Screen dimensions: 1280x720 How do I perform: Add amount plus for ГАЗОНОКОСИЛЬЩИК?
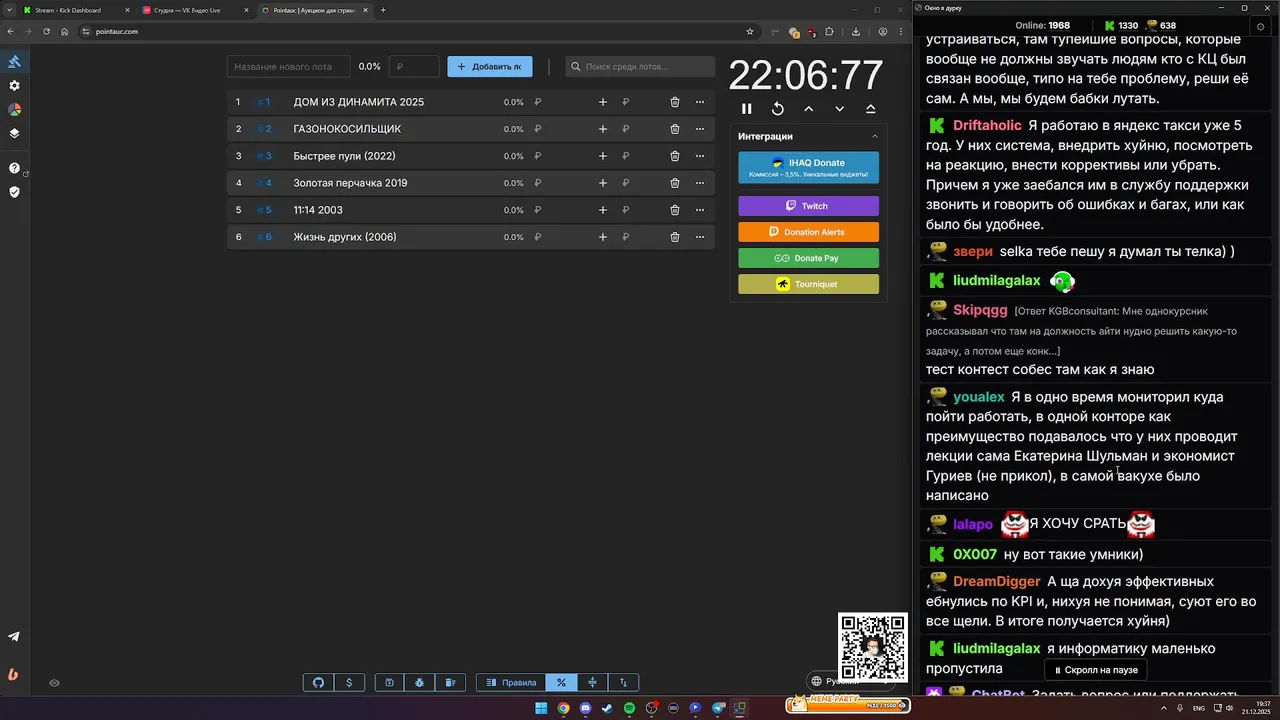[602, 129]
